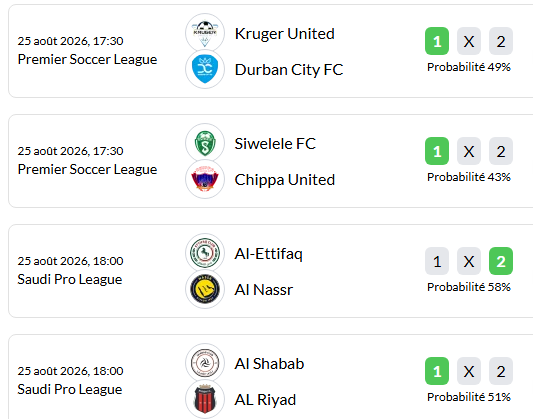The height and width of the screenshot is (419, 533).
Task: Toggle green 2 prediction for Al Nassr
Action: coord(501,261)
